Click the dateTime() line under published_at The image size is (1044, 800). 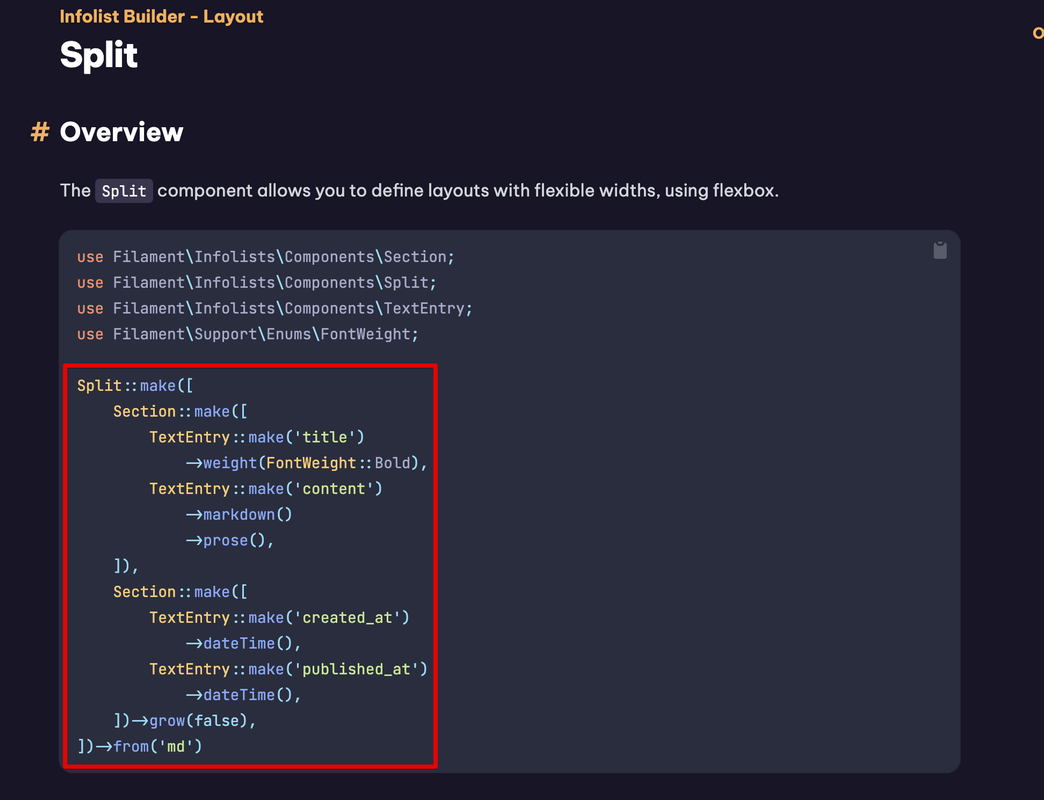(x=243, y=695)
